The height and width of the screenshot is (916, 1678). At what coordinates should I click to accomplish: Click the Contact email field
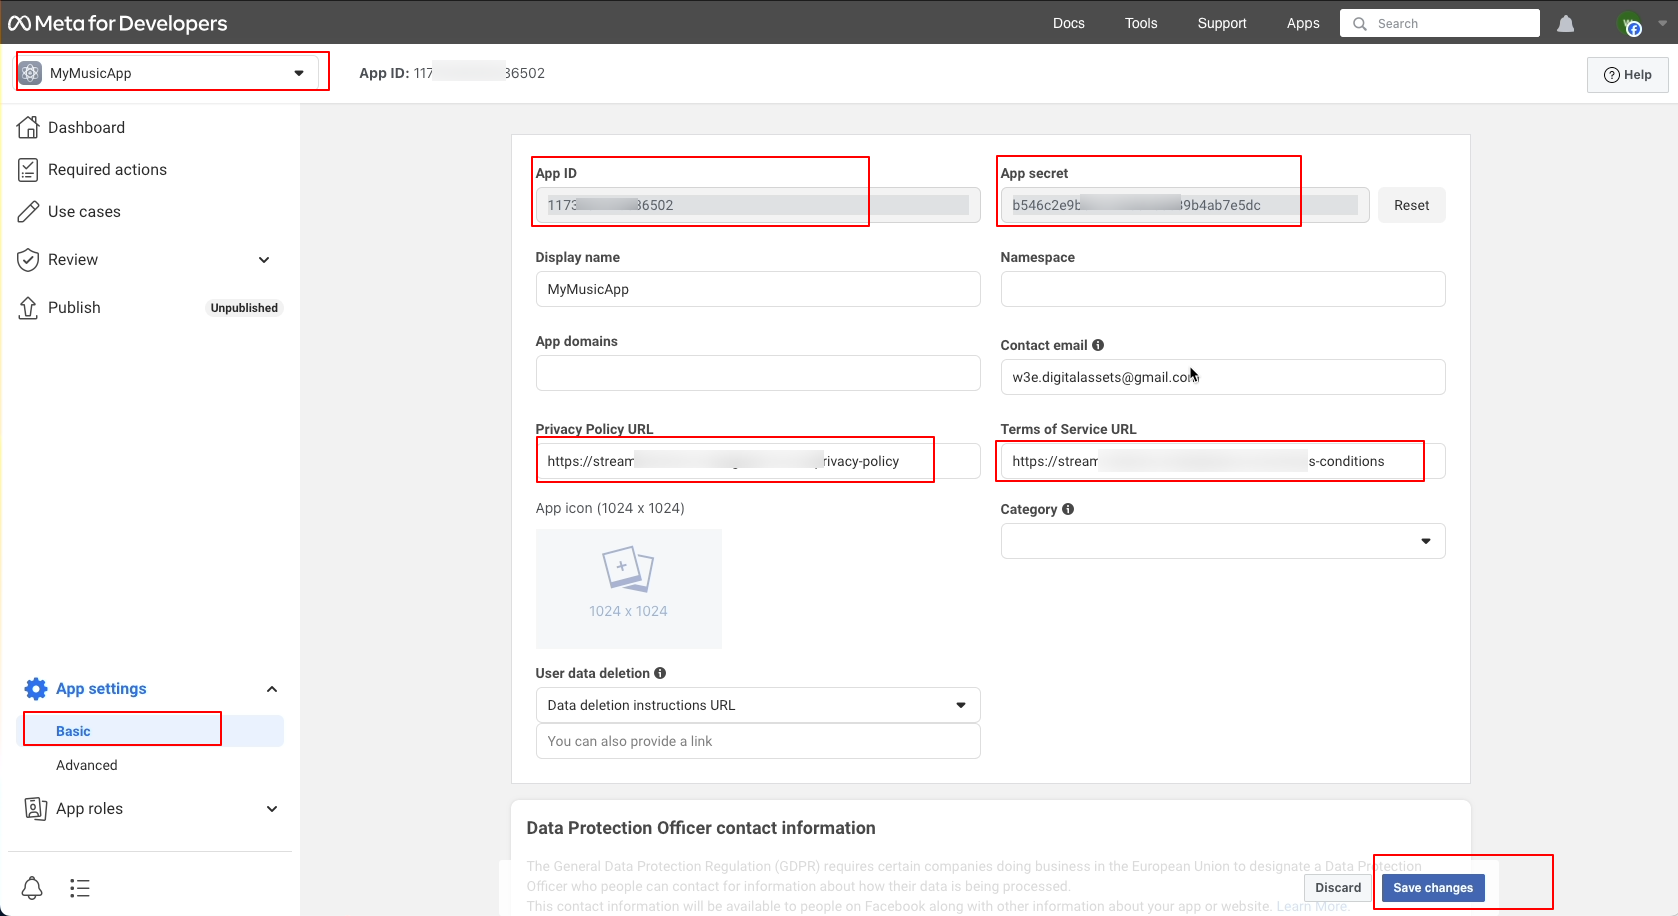coord(1222,377)
